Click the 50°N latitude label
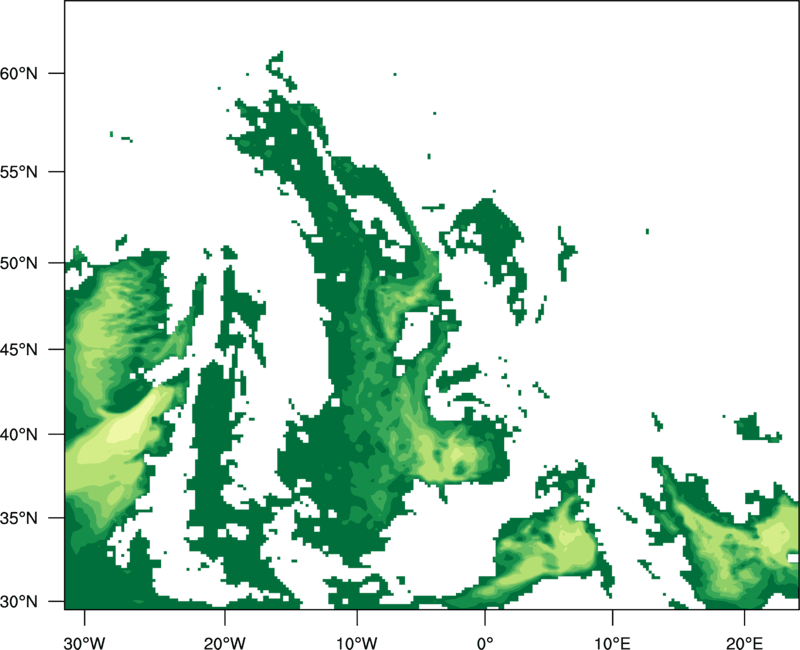The image size is (800, 650). (x=18, y=263)
